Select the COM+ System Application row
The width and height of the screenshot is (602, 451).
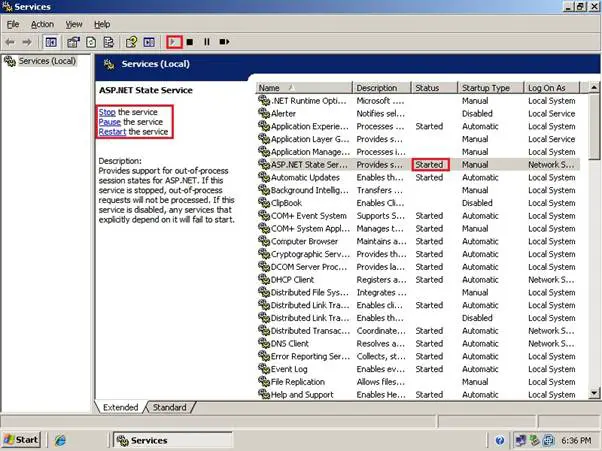click(x=418, y=228)
